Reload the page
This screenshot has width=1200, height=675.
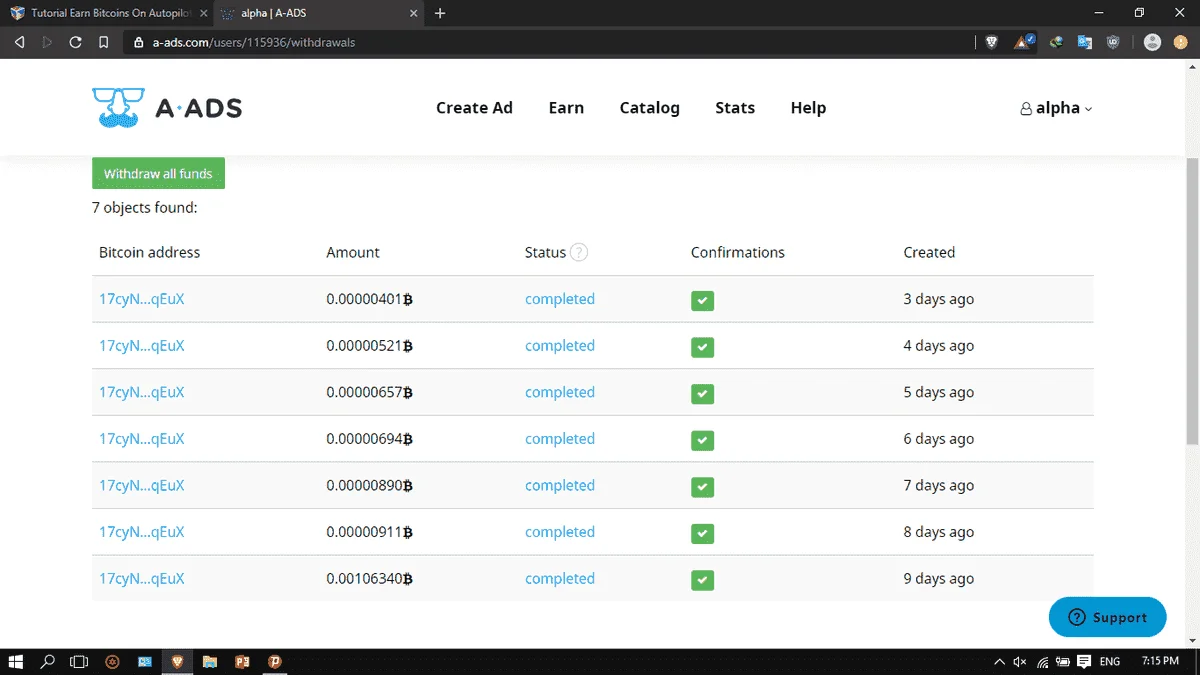75,42
